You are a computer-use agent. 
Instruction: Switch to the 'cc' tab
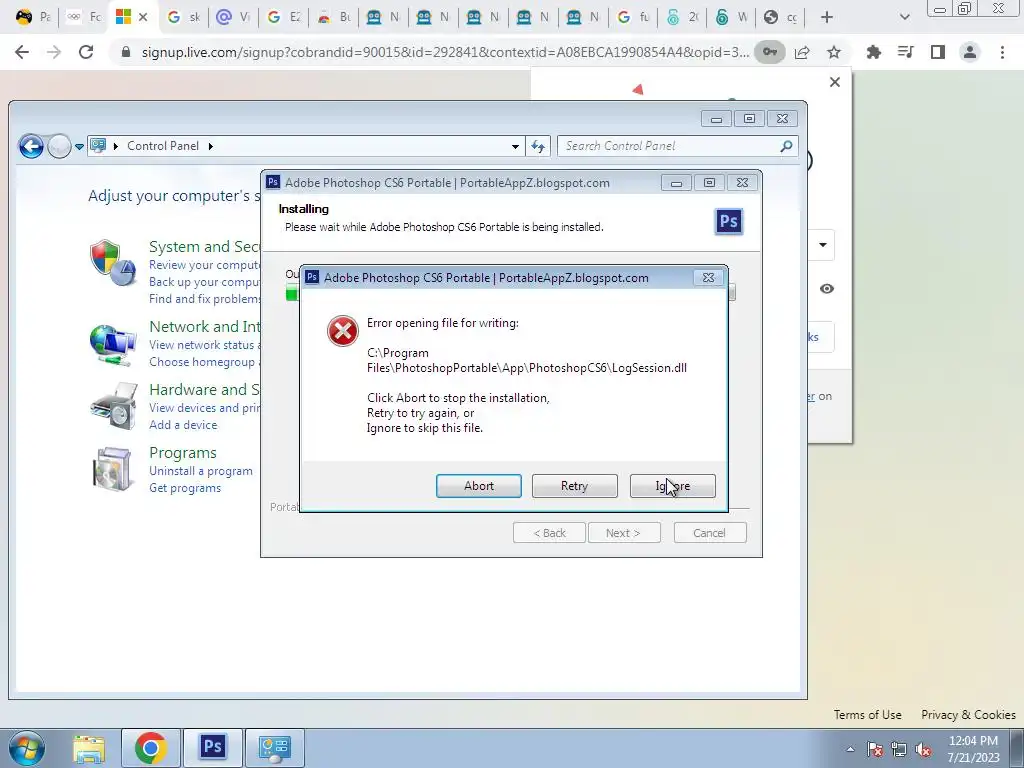[x=781, y=18]
